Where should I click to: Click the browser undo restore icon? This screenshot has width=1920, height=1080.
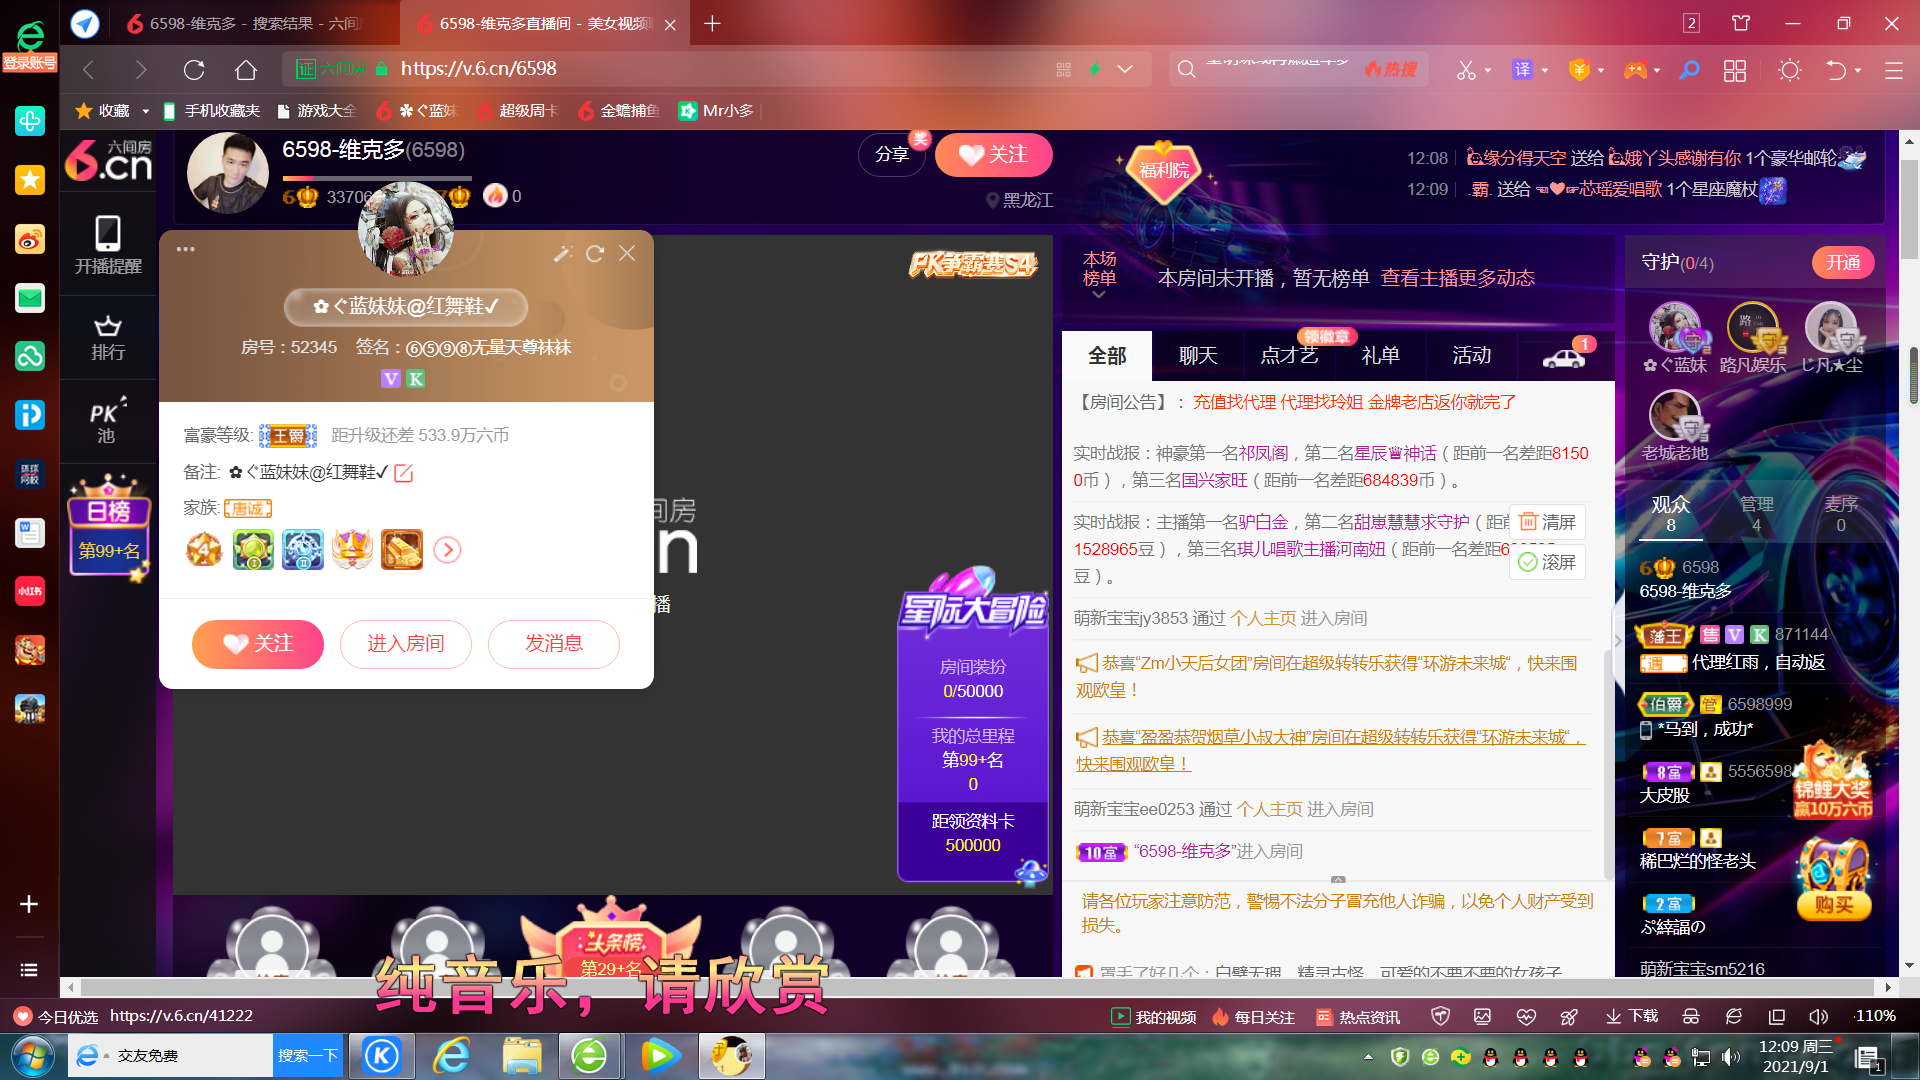1836,70
